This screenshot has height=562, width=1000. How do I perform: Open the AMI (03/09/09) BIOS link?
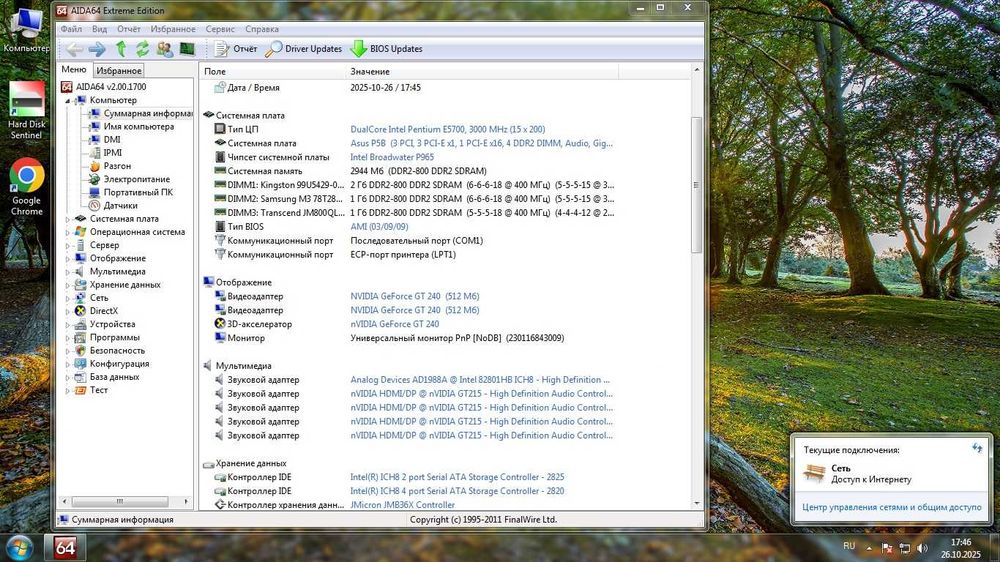[x=379, y=226]
